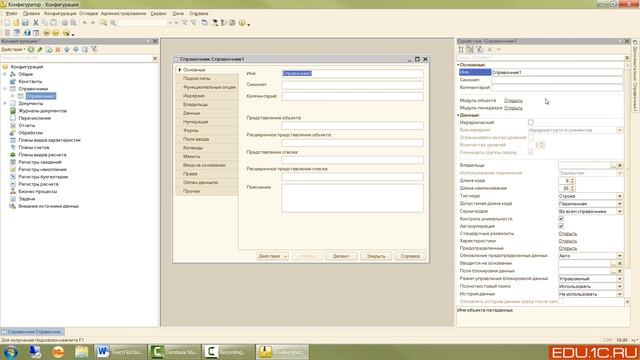
Task: Click the Закрыть button
Action: [376, 256]
